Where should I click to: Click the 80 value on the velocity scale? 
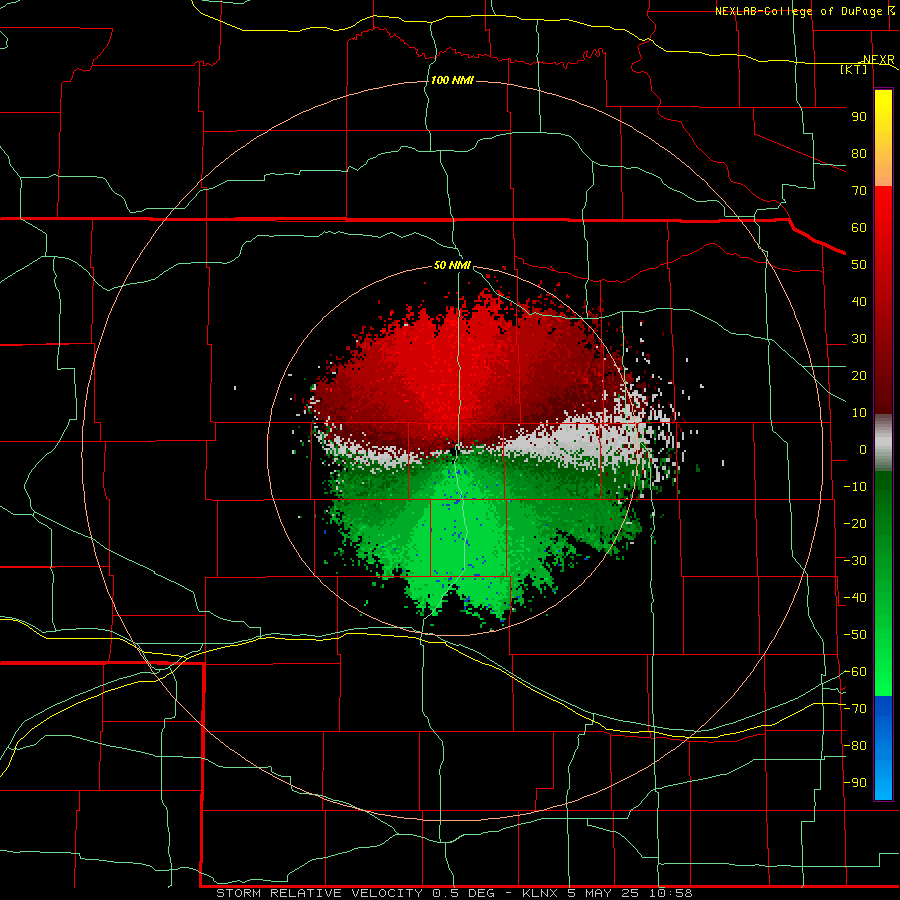pyautogui.click(x=859, y=153)
